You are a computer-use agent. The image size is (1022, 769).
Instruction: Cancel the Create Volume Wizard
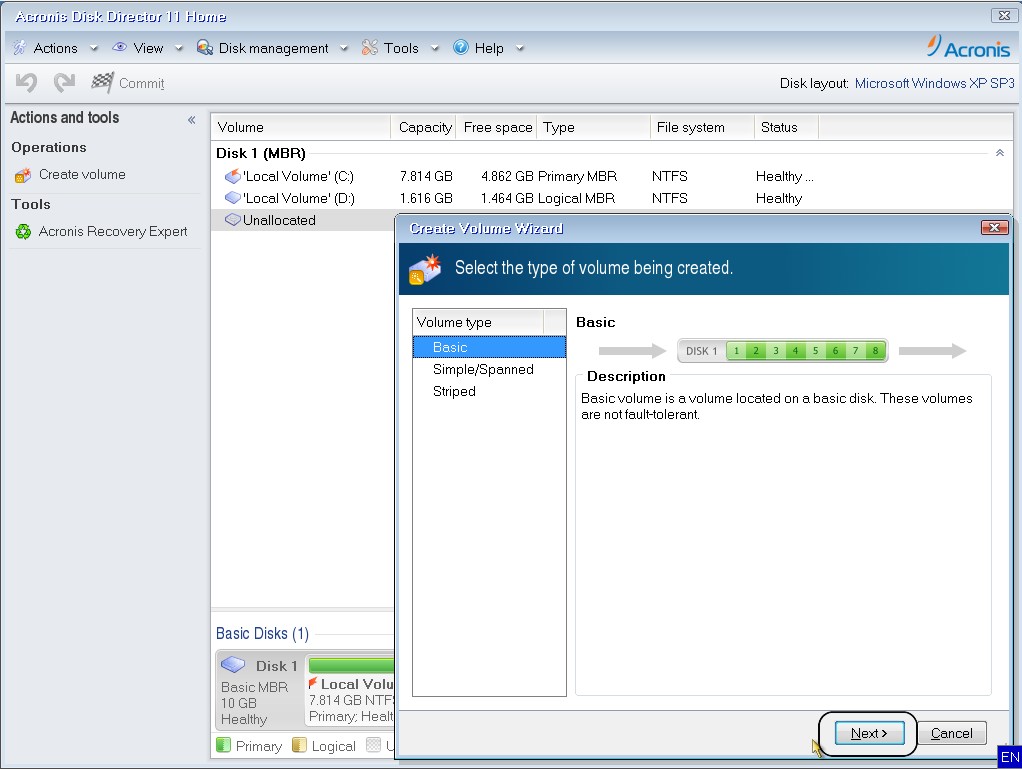coord(951,733)
